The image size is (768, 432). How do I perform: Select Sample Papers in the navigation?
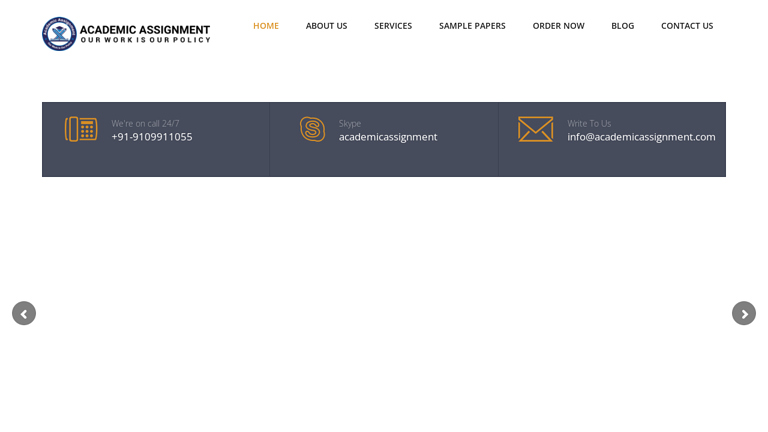472,26
